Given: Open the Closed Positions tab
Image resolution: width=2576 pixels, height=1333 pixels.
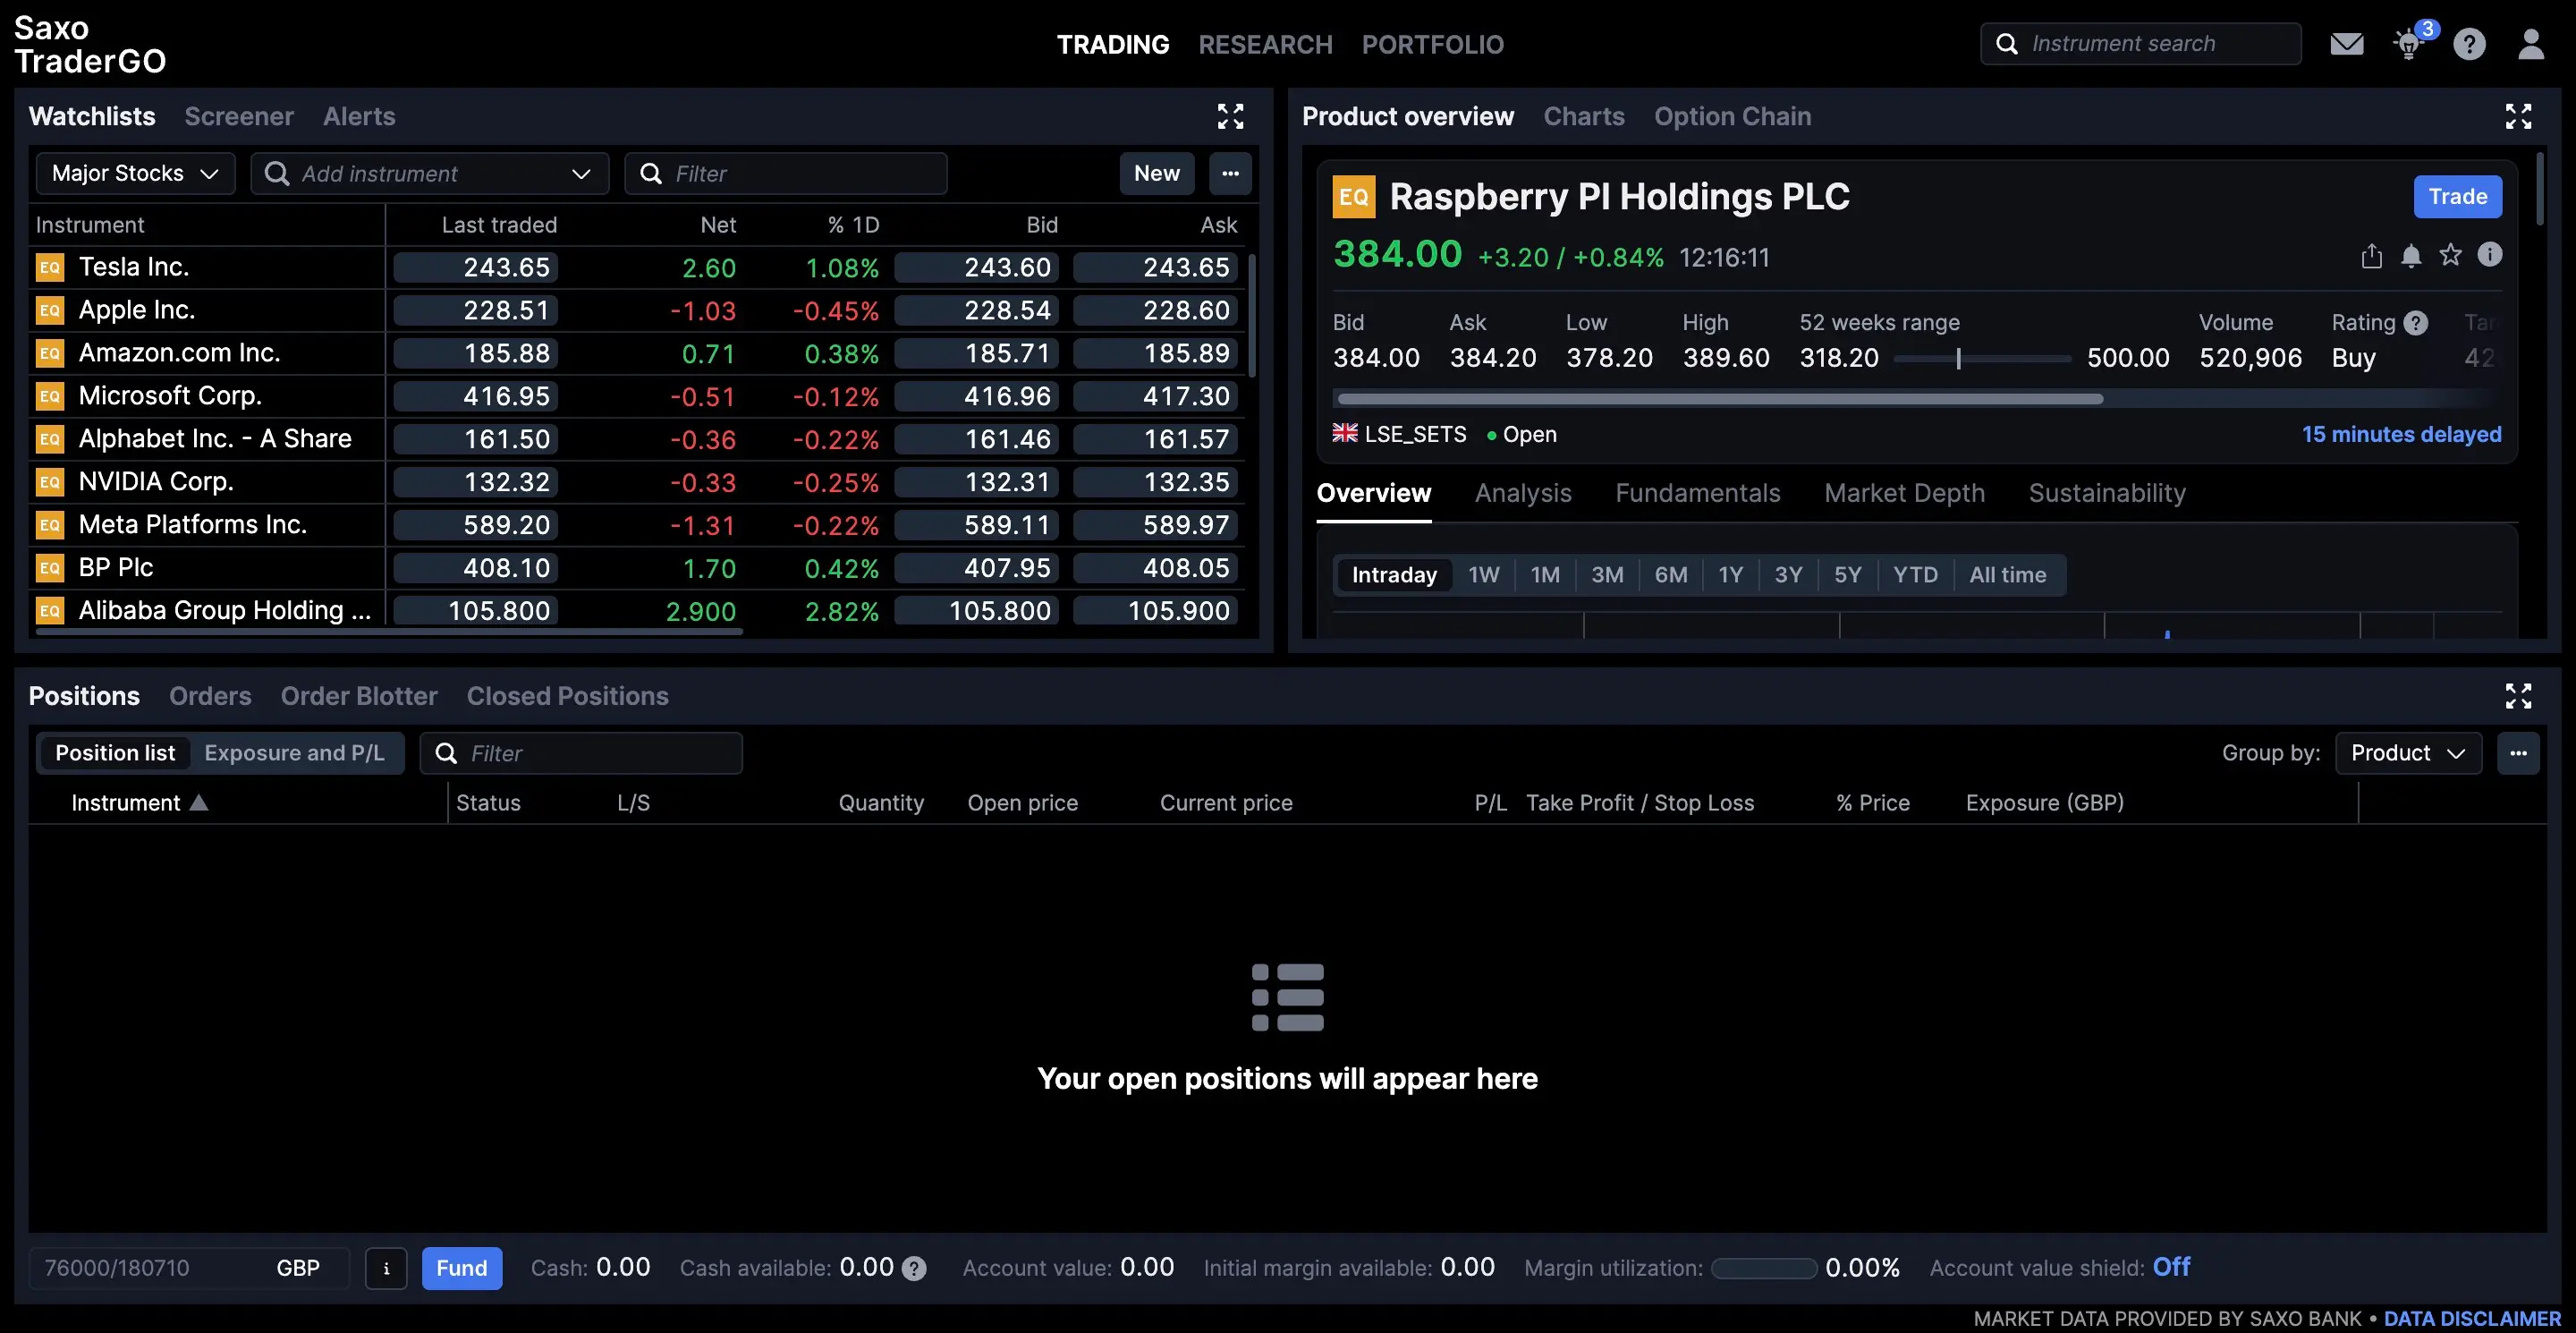Looking at the screenshot, I should pyautogui.click(x=567, y=696).
